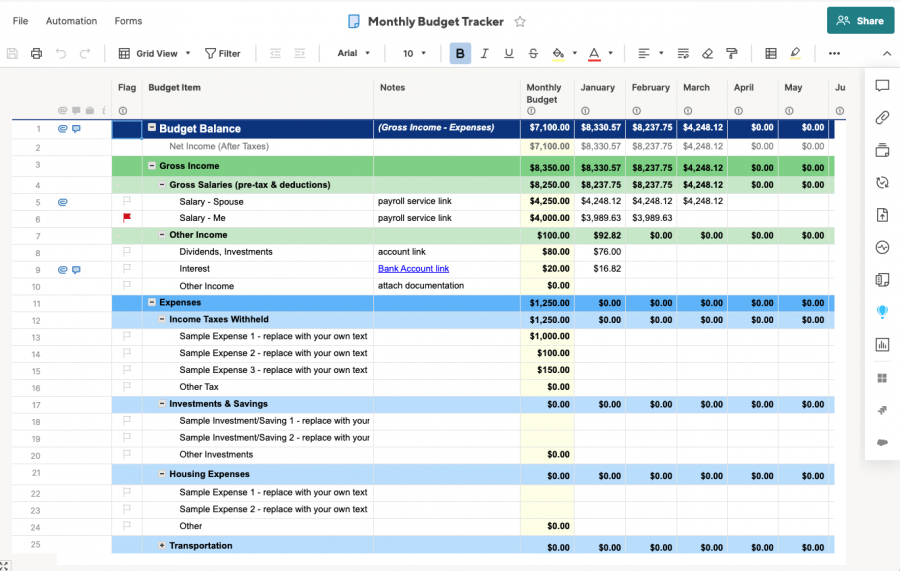This screenshot has width=900, height=571.
Task: Open Attachments panel in right sidebar
Action: click(x=882, y=118)
